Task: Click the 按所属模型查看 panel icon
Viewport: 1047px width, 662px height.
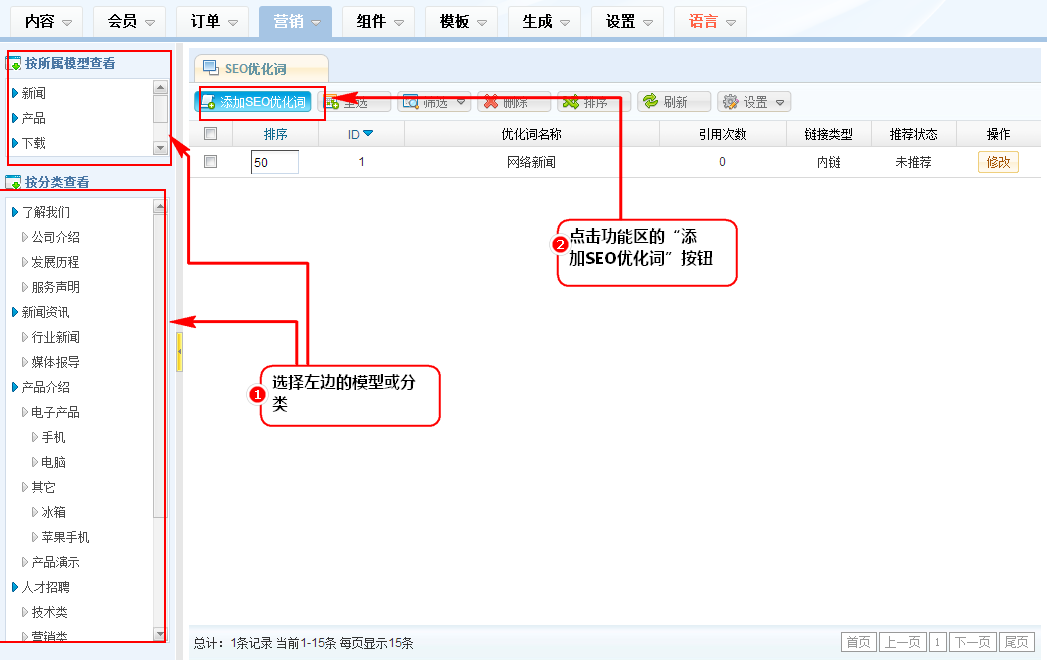Action: [x=14, y=64]
